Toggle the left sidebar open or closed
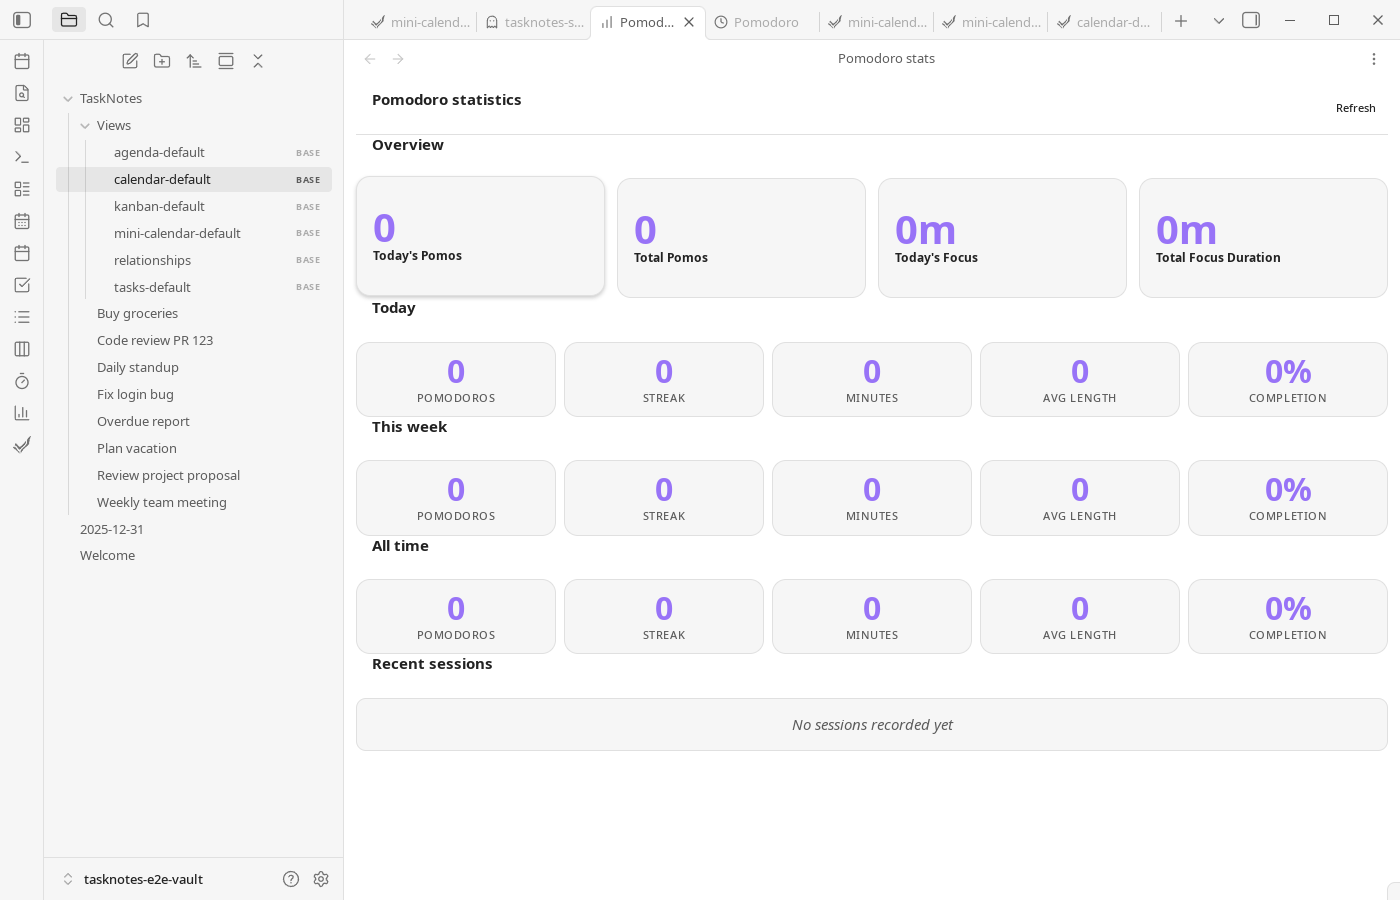Viewport: 1400px width, 900px height. click(22, 20)
